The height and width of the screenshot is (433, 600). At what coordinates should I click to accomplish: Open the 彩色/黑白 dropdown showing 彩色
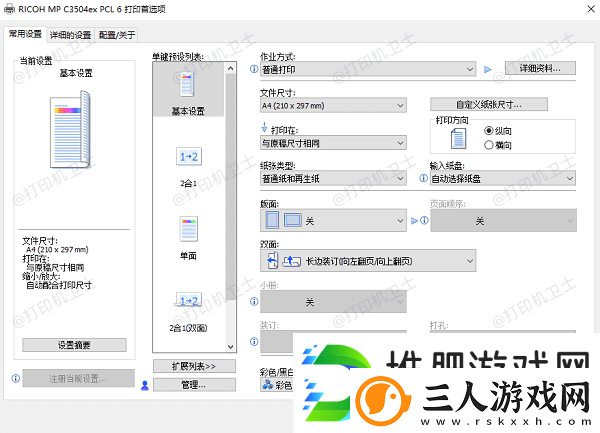(x=277, y=385)
